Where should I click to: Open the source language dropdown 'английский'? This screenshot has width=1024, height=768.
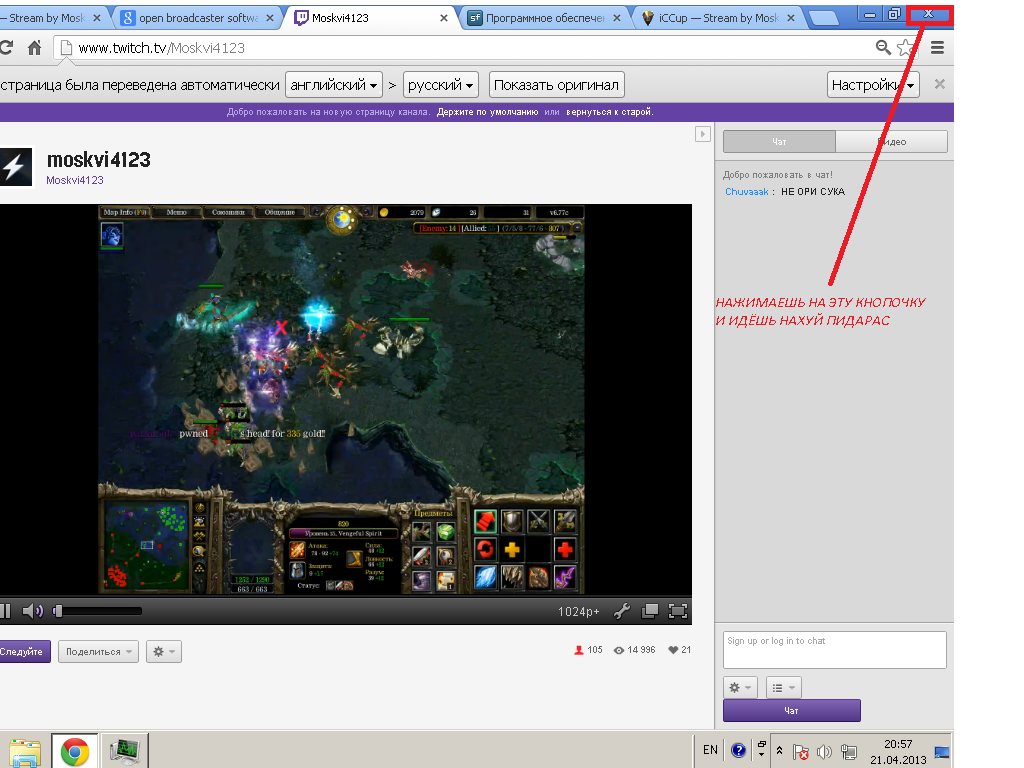(334, 85)
